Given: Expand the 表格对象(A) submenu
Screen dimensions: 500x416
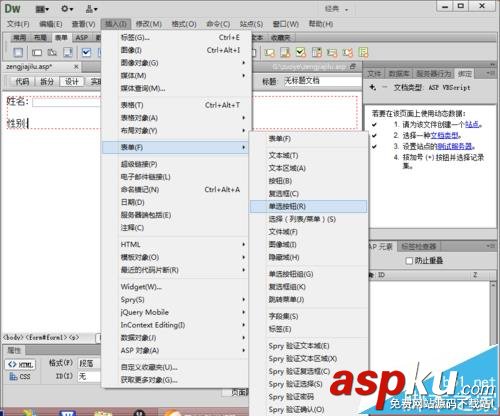Looking at the screenshot, I should pos(176,118).
